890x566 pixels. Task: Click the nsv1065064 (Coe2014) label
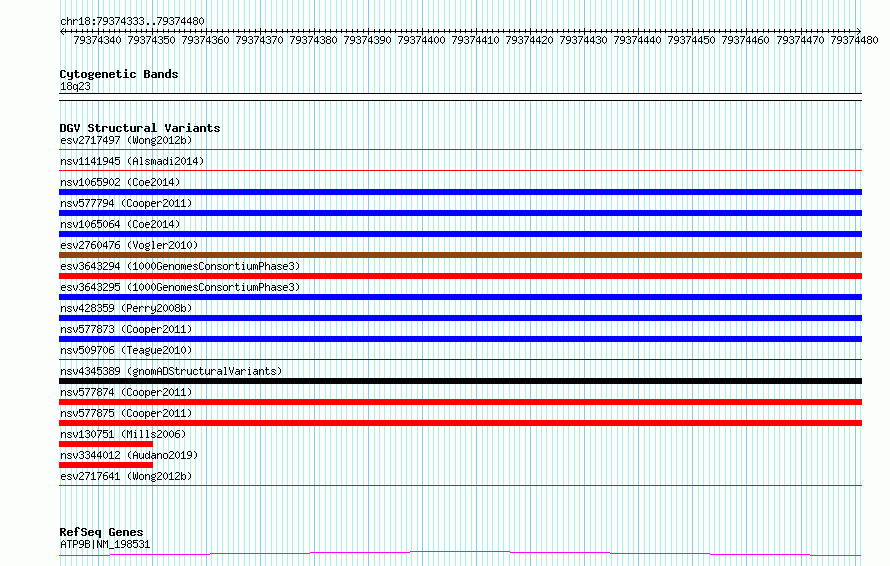point(120,224)
